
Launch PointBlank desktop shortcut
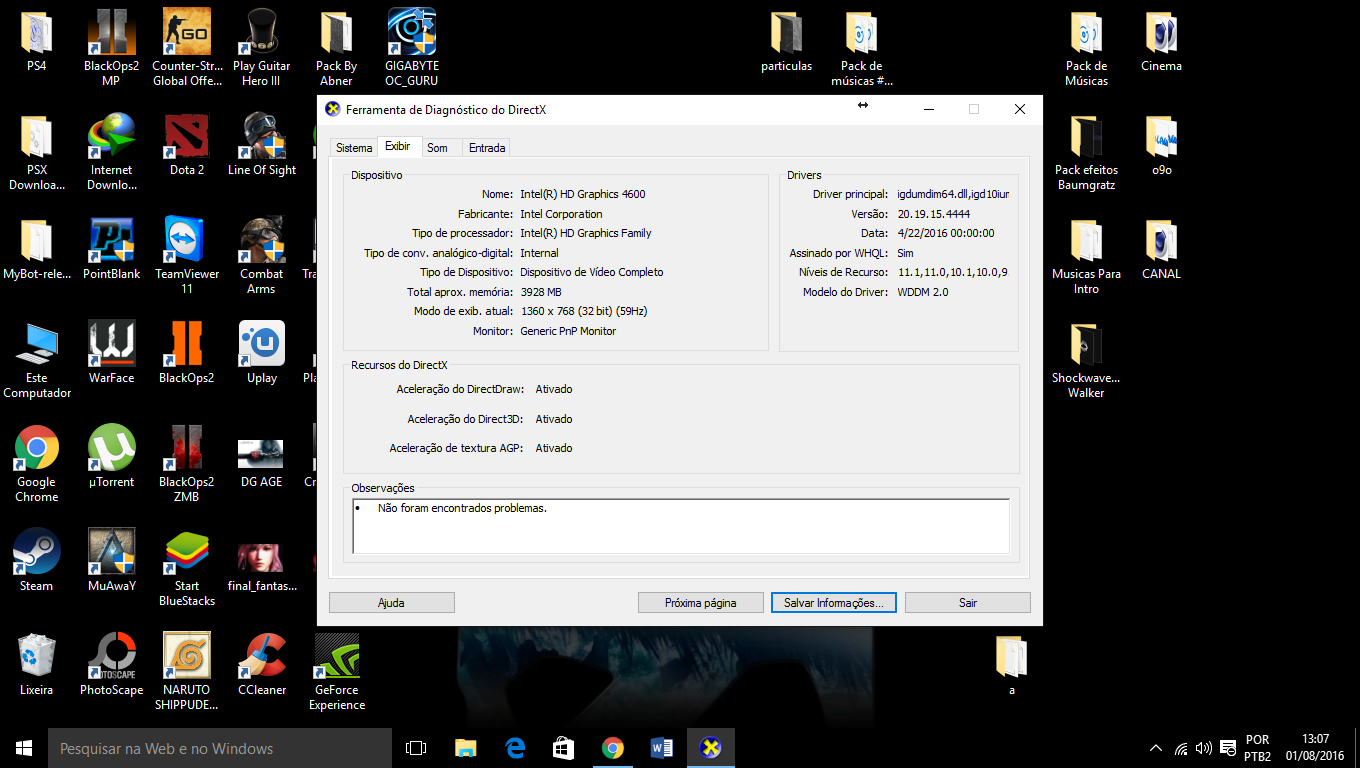coord(112,249)
